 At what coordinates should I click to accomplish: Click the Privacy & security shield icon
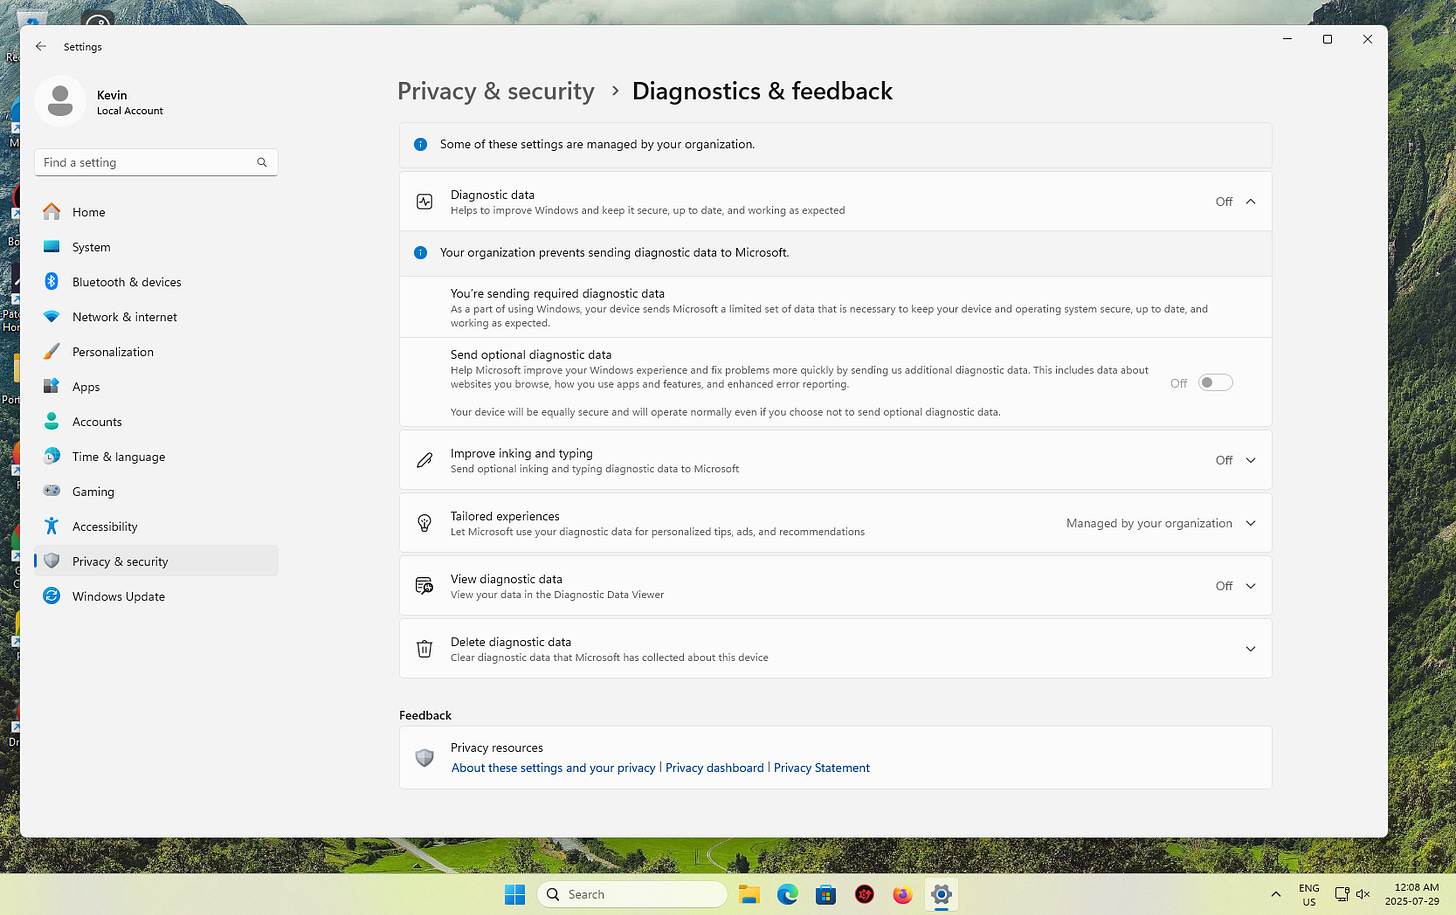coord(52,561)
